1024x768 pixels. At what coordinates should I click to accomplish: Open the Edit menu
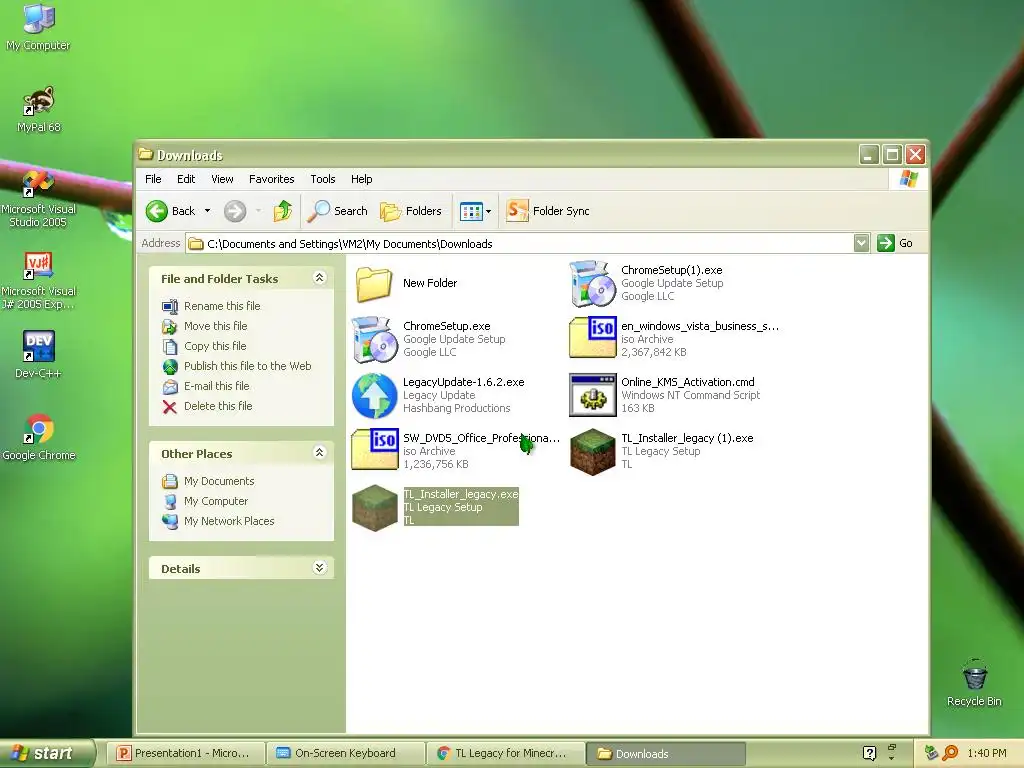(186, 179)
